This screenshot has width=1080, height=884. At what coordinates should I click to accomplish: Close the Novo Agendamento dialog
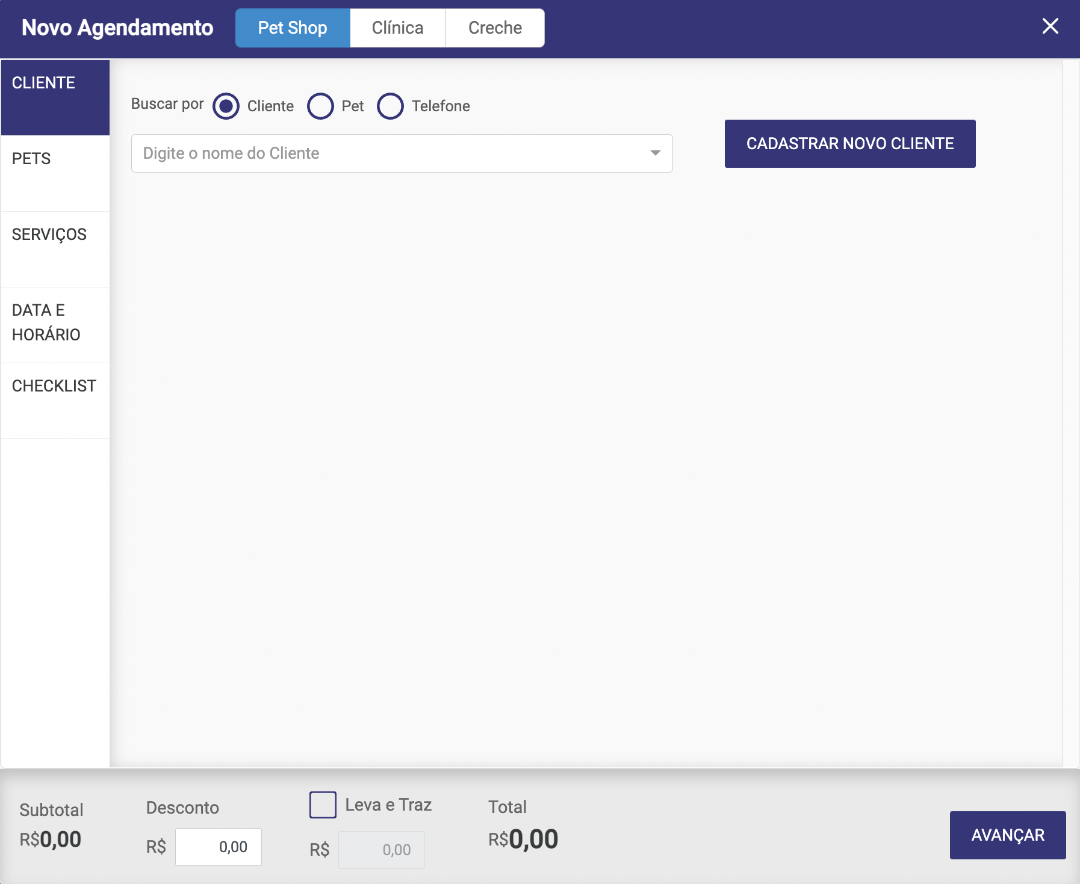click(x=1050, y=27)
